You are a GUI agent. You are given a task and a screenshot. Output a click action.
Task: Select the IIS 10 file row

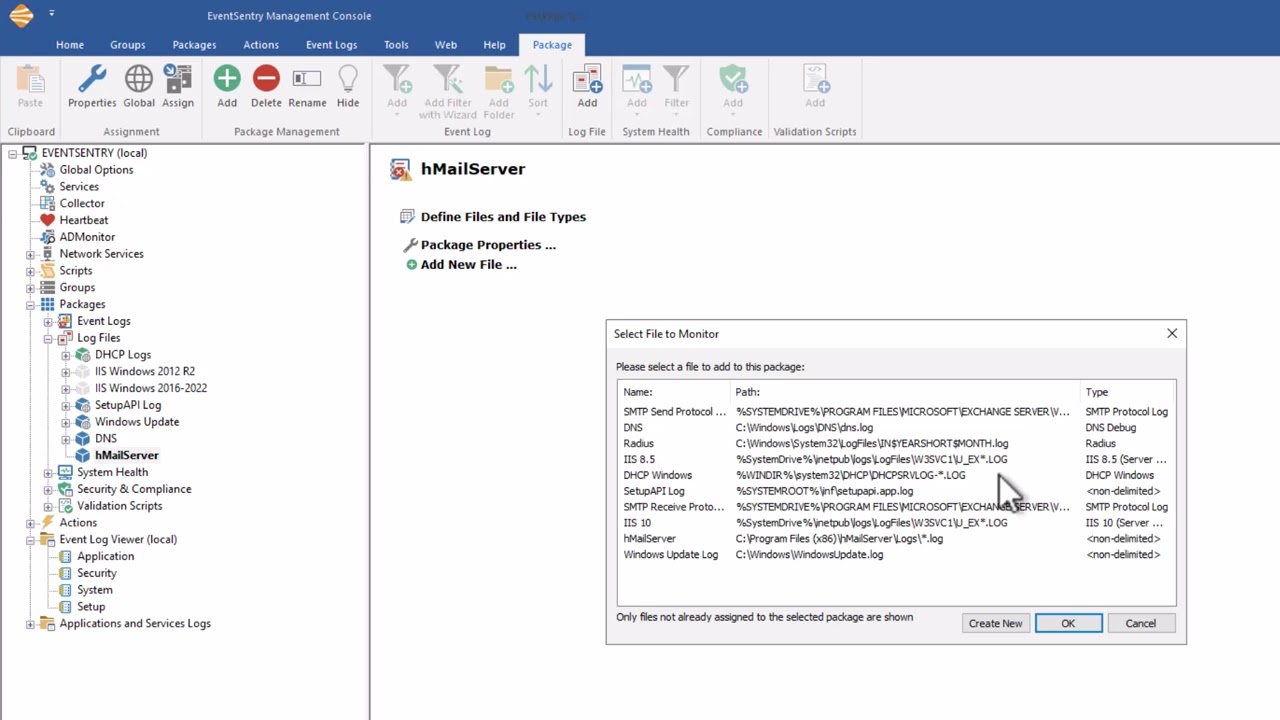click(896, 523)
